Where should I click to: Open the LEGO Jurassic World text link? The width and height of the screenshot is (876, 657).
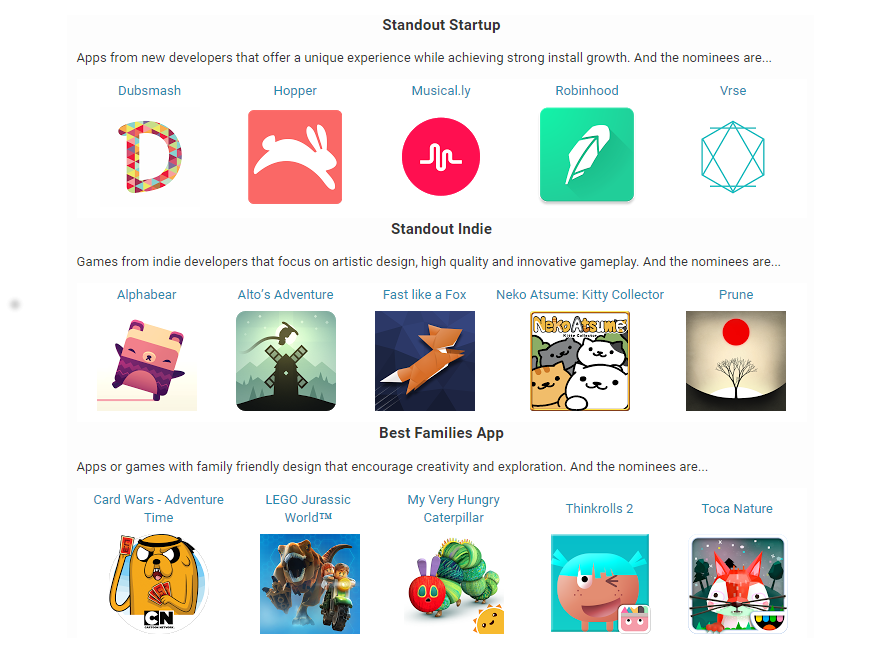point(308,508)
